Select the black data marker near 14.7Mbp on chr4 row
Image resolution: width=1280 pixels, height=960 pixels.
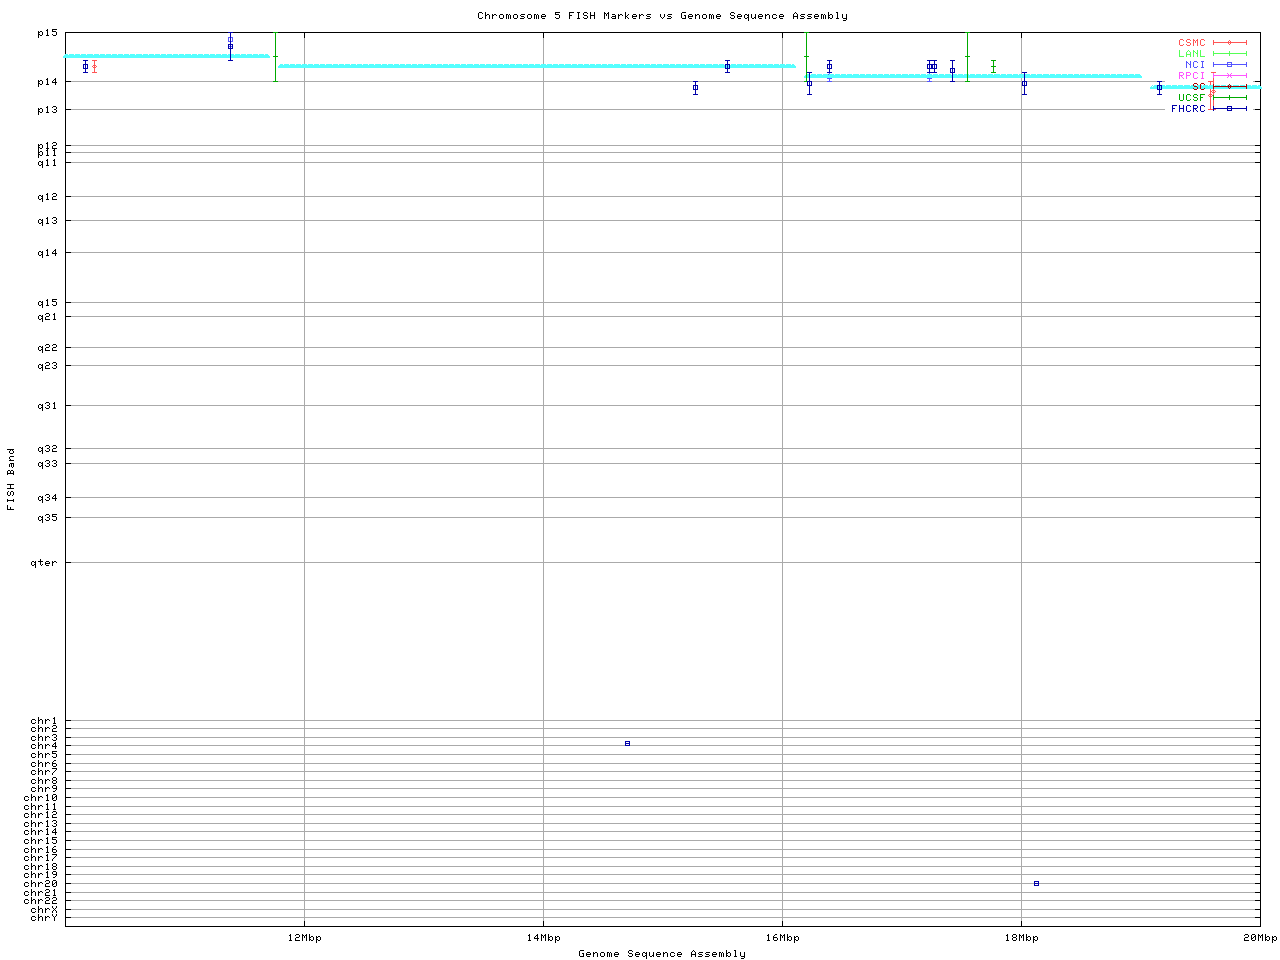pyautogui.click(x=627, y=743)
